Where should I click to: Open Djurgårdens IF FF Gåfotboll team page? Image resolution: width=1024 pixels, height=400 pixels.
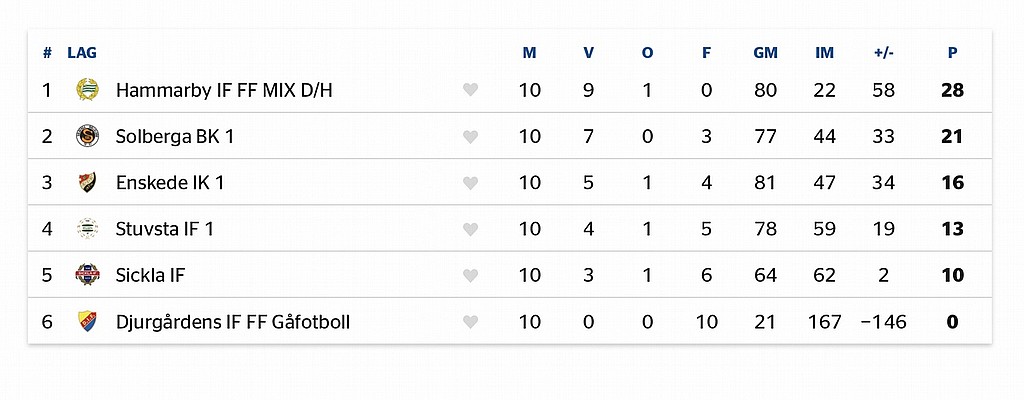232,322
